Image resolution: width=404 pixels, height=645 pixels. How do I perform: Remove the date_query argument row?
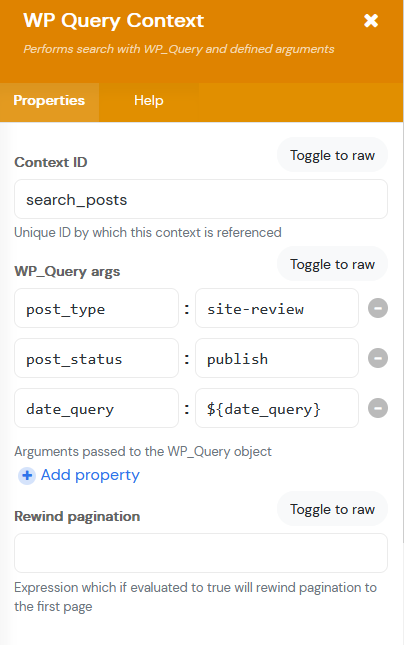pos(378,408)
